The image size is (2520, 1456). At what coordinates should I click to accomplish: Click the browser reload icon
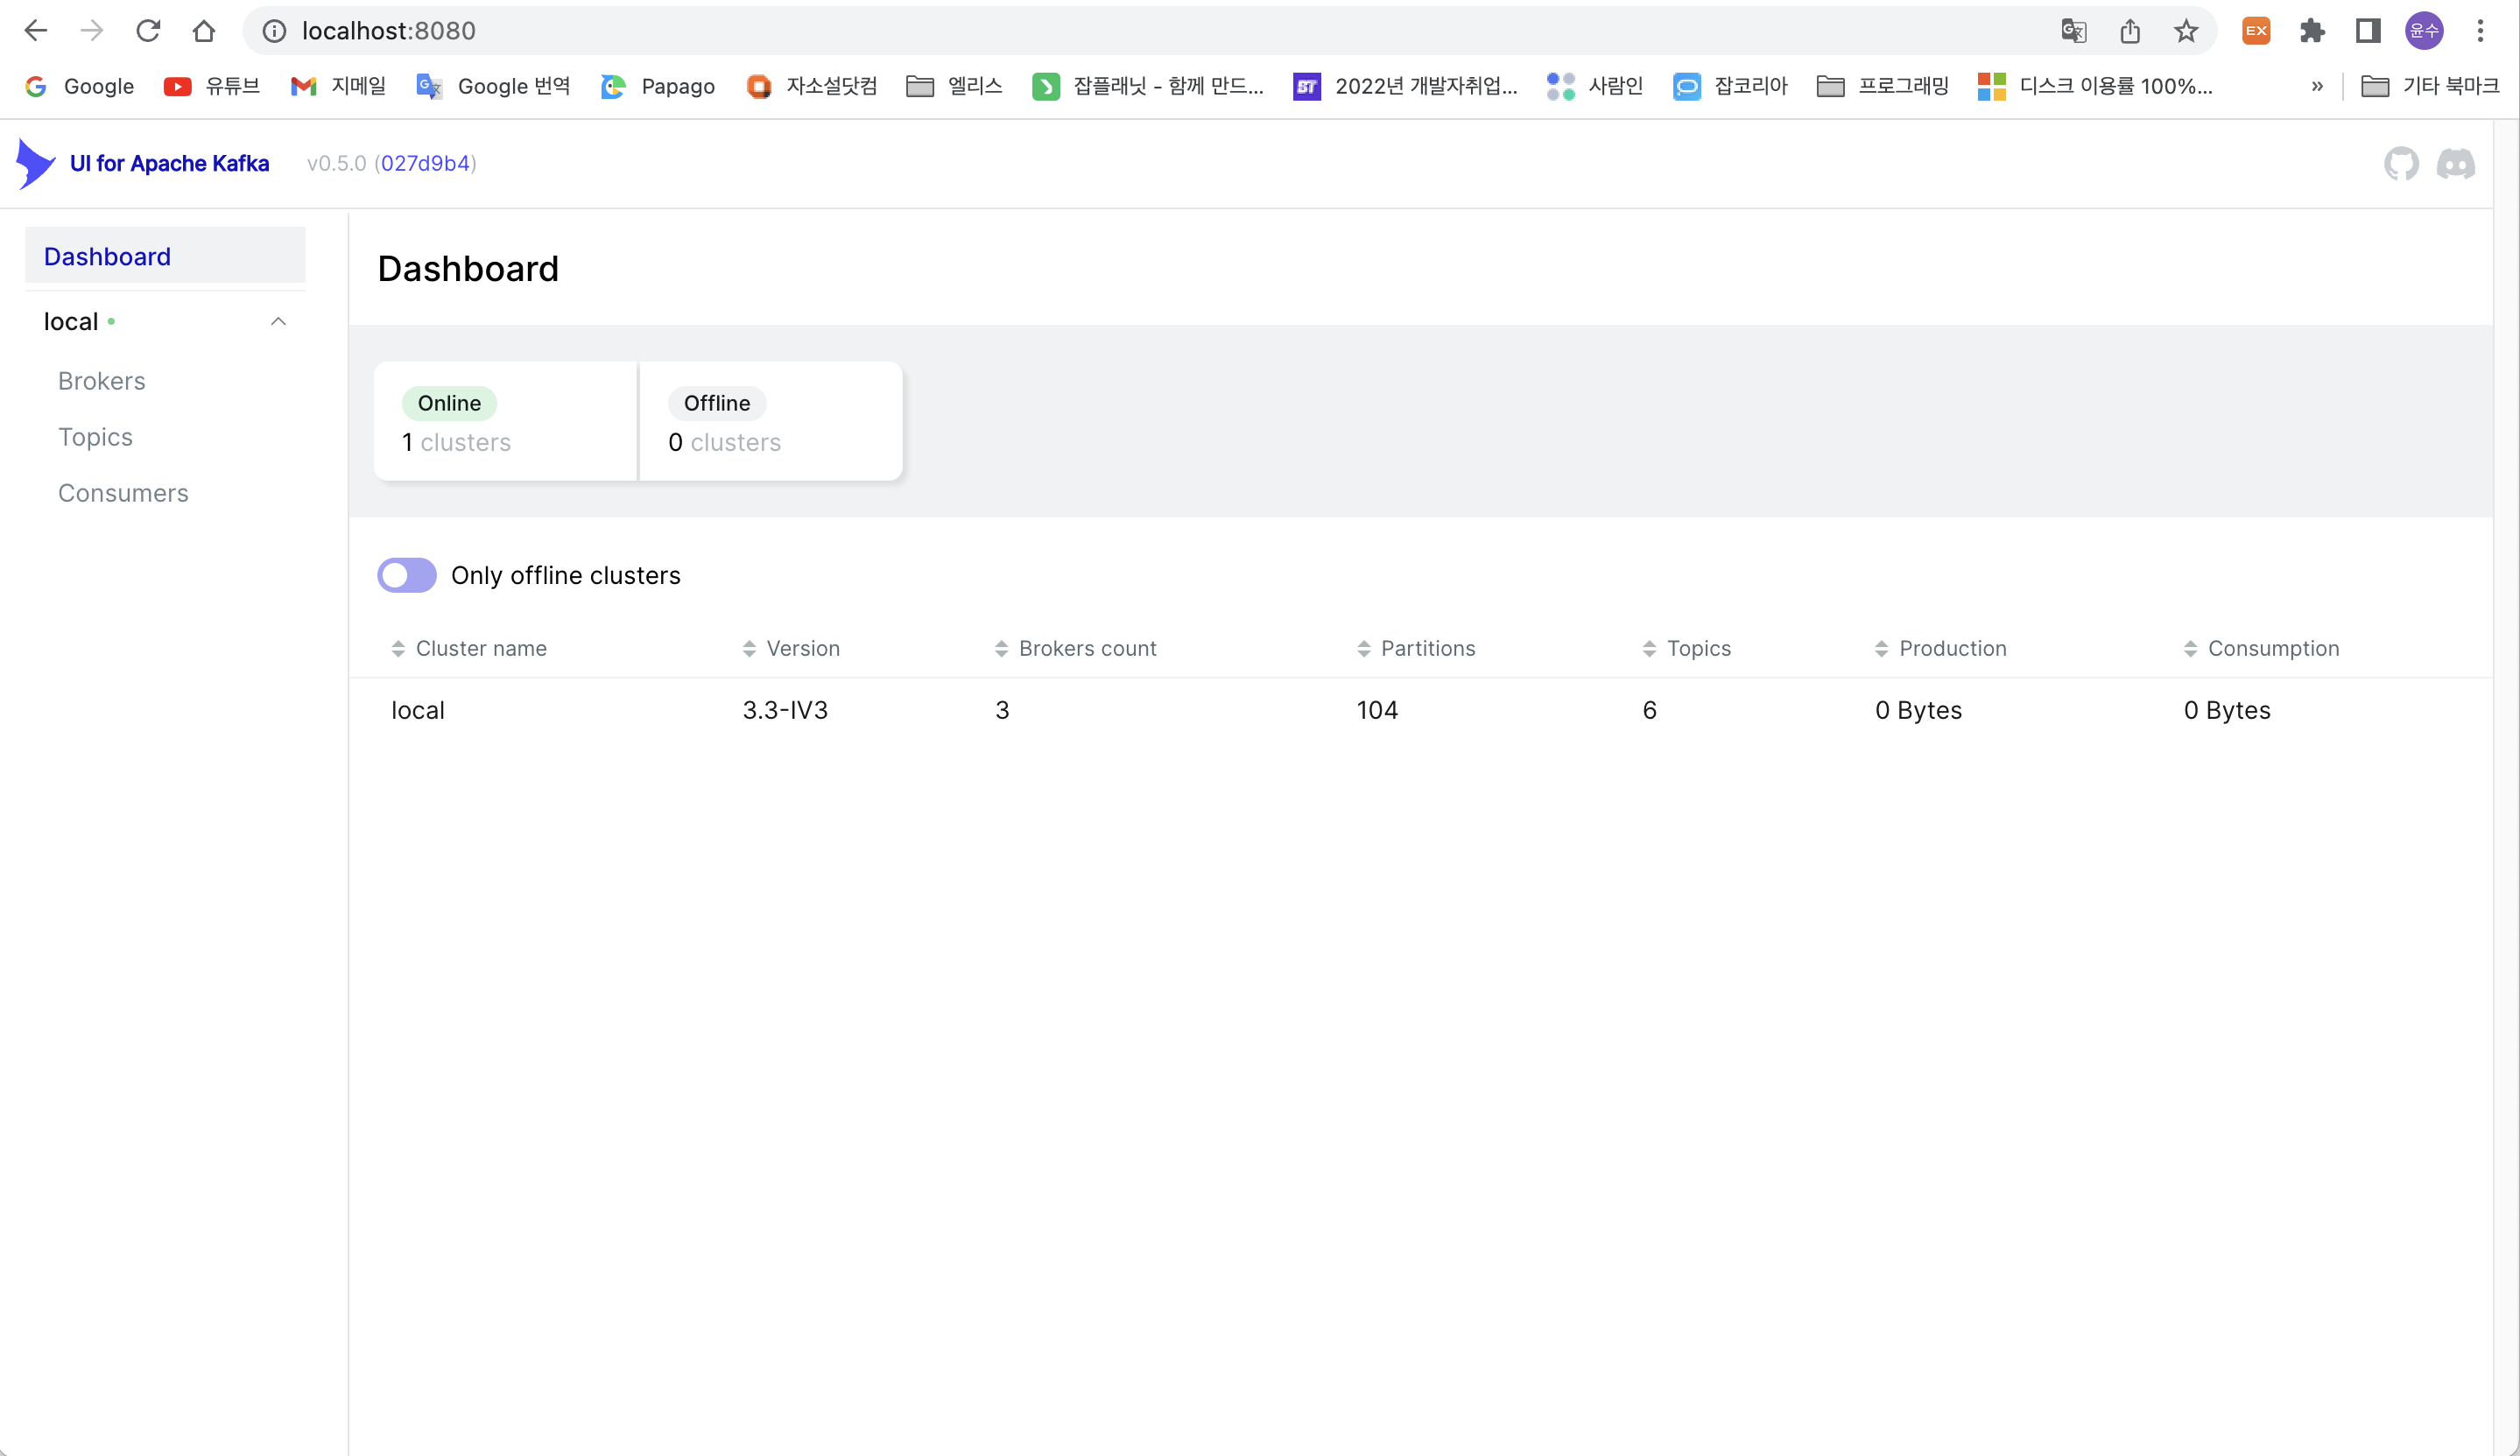[x=148, y=31]
